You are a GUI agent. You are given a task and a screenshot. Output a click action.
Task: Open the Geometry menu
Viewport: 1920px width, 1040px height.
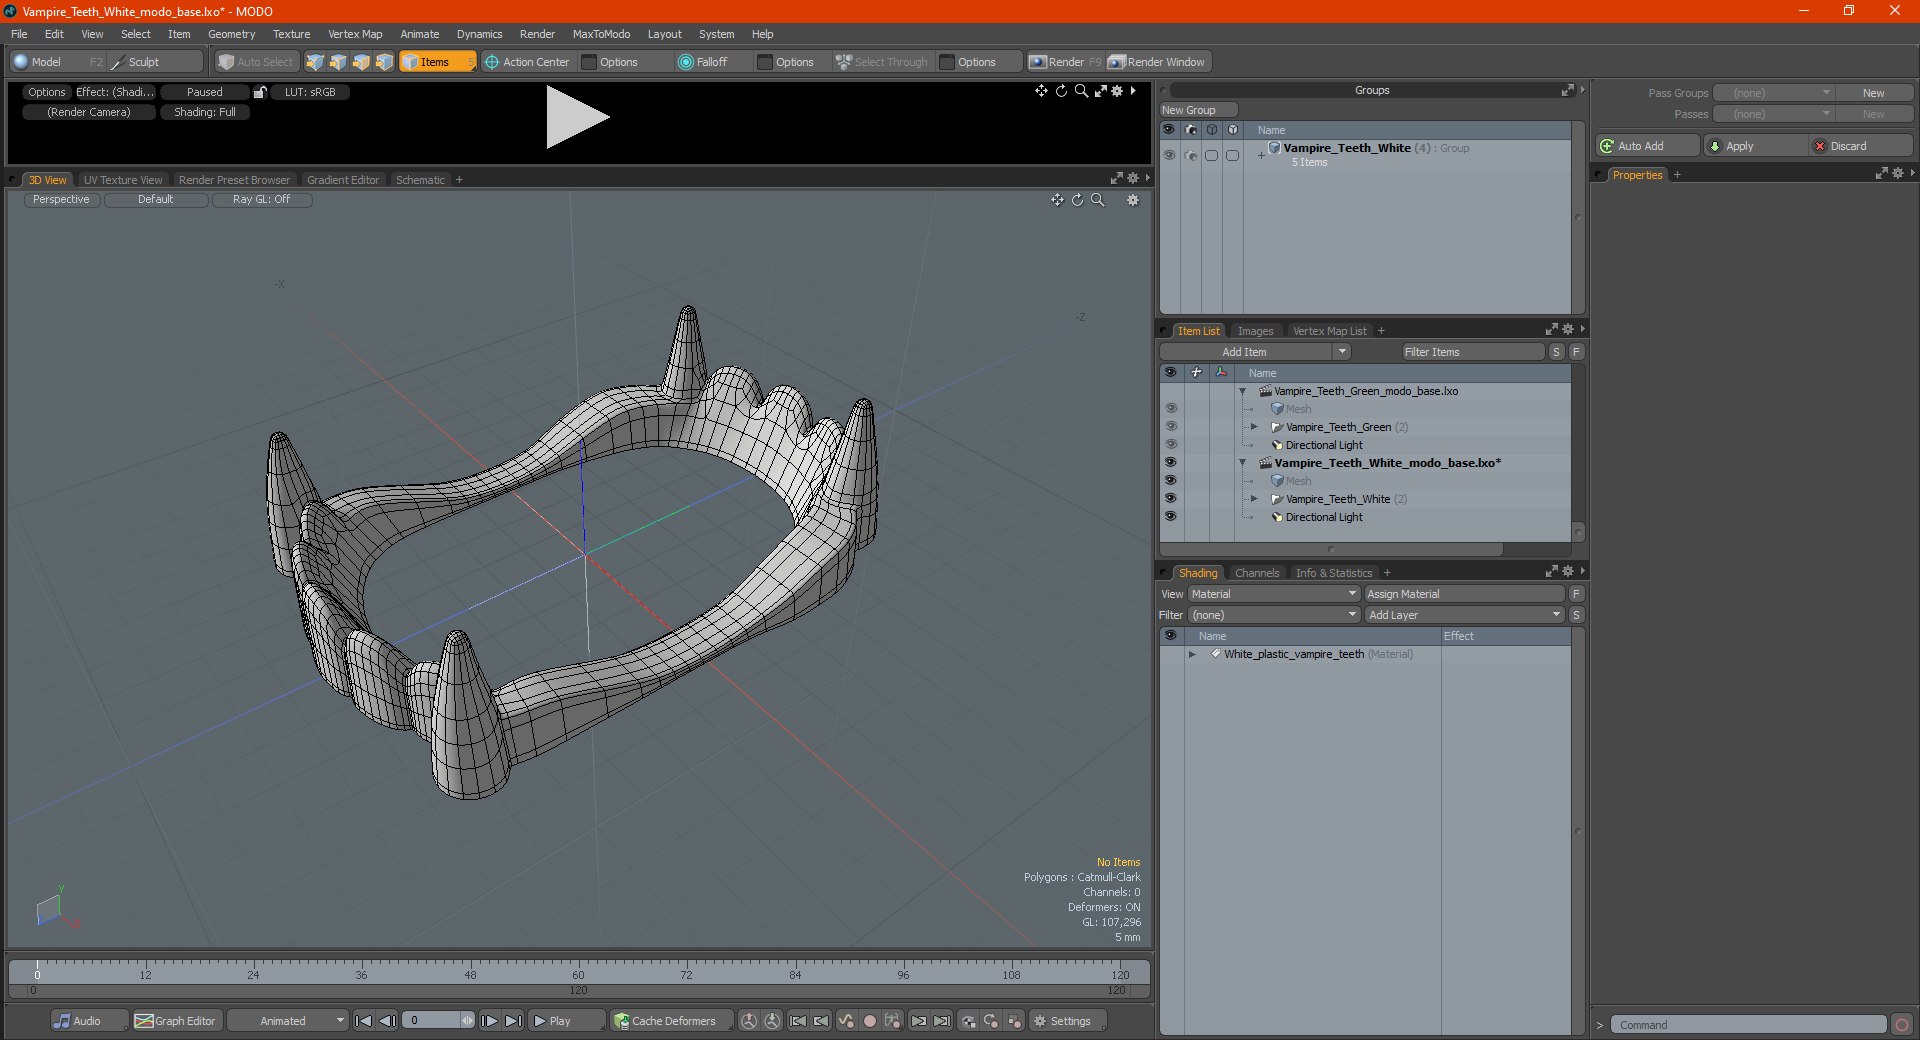click(231, 34)
